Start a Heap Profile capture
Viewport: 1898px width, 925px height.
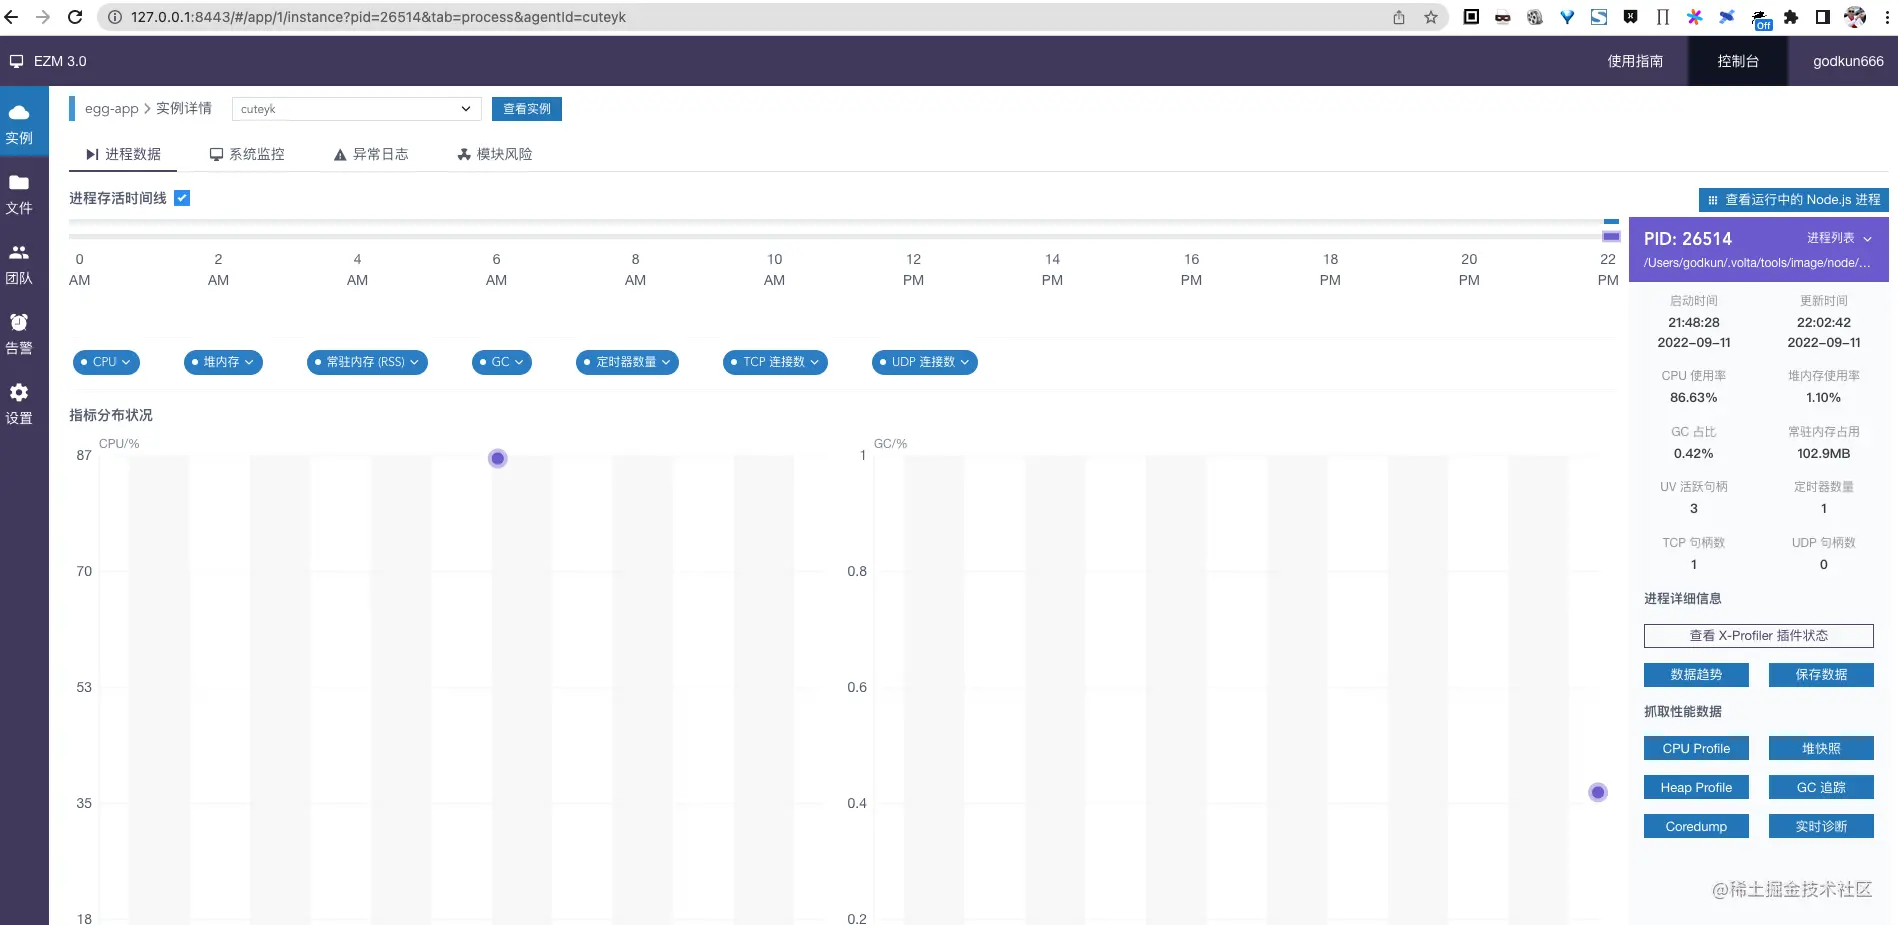(1696, 788)
